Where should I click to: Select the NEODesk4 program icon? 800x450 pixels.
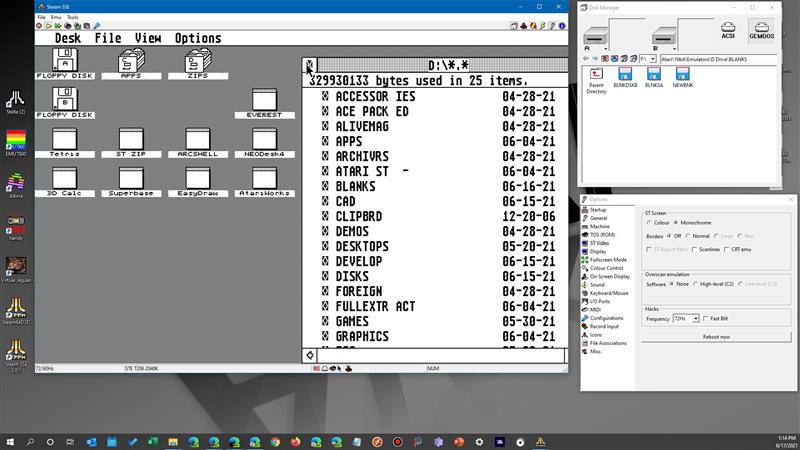[264, 142]
